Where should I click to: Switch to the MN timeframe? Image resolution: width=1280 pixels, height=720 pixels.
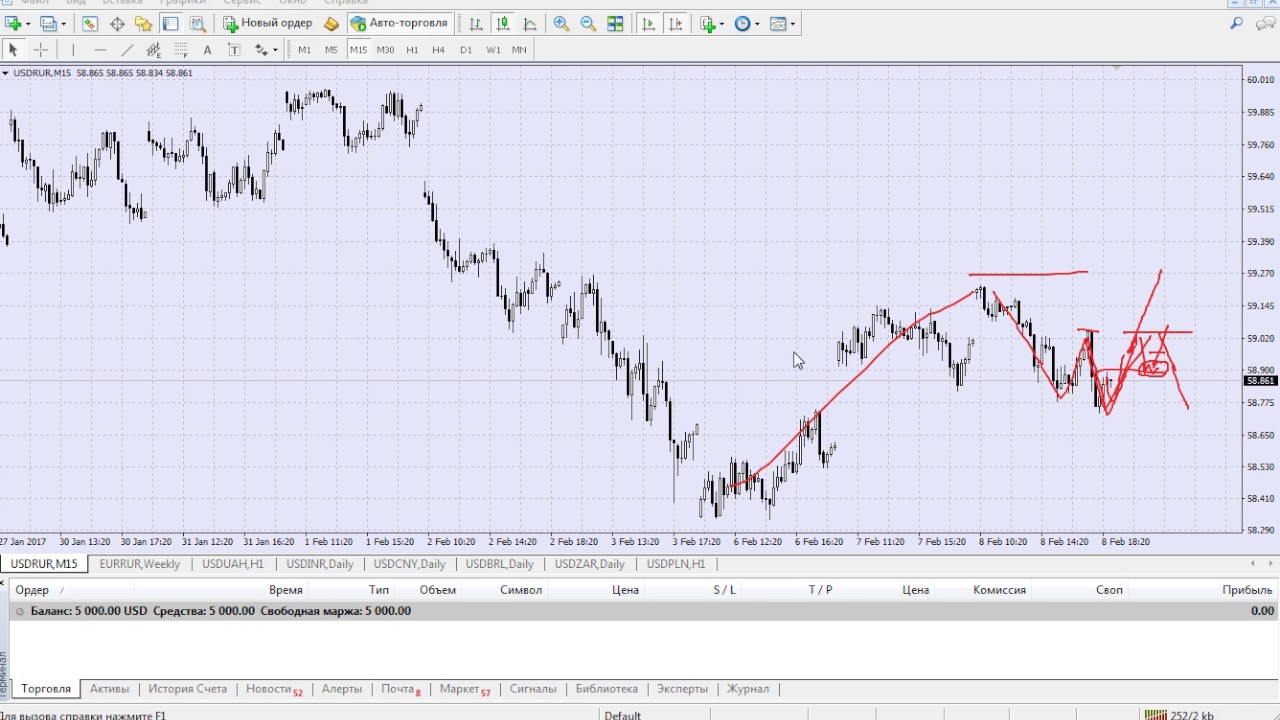coord(519,49)
